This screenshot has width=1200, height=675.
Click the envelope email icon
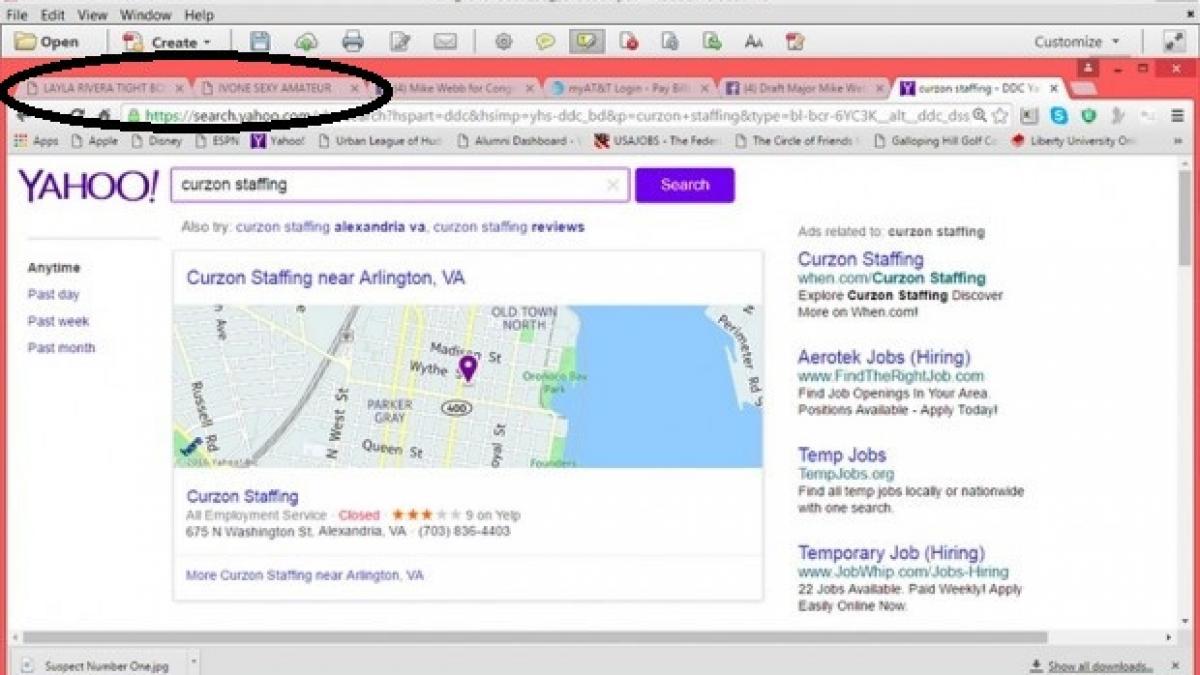(x=445, y=42)
